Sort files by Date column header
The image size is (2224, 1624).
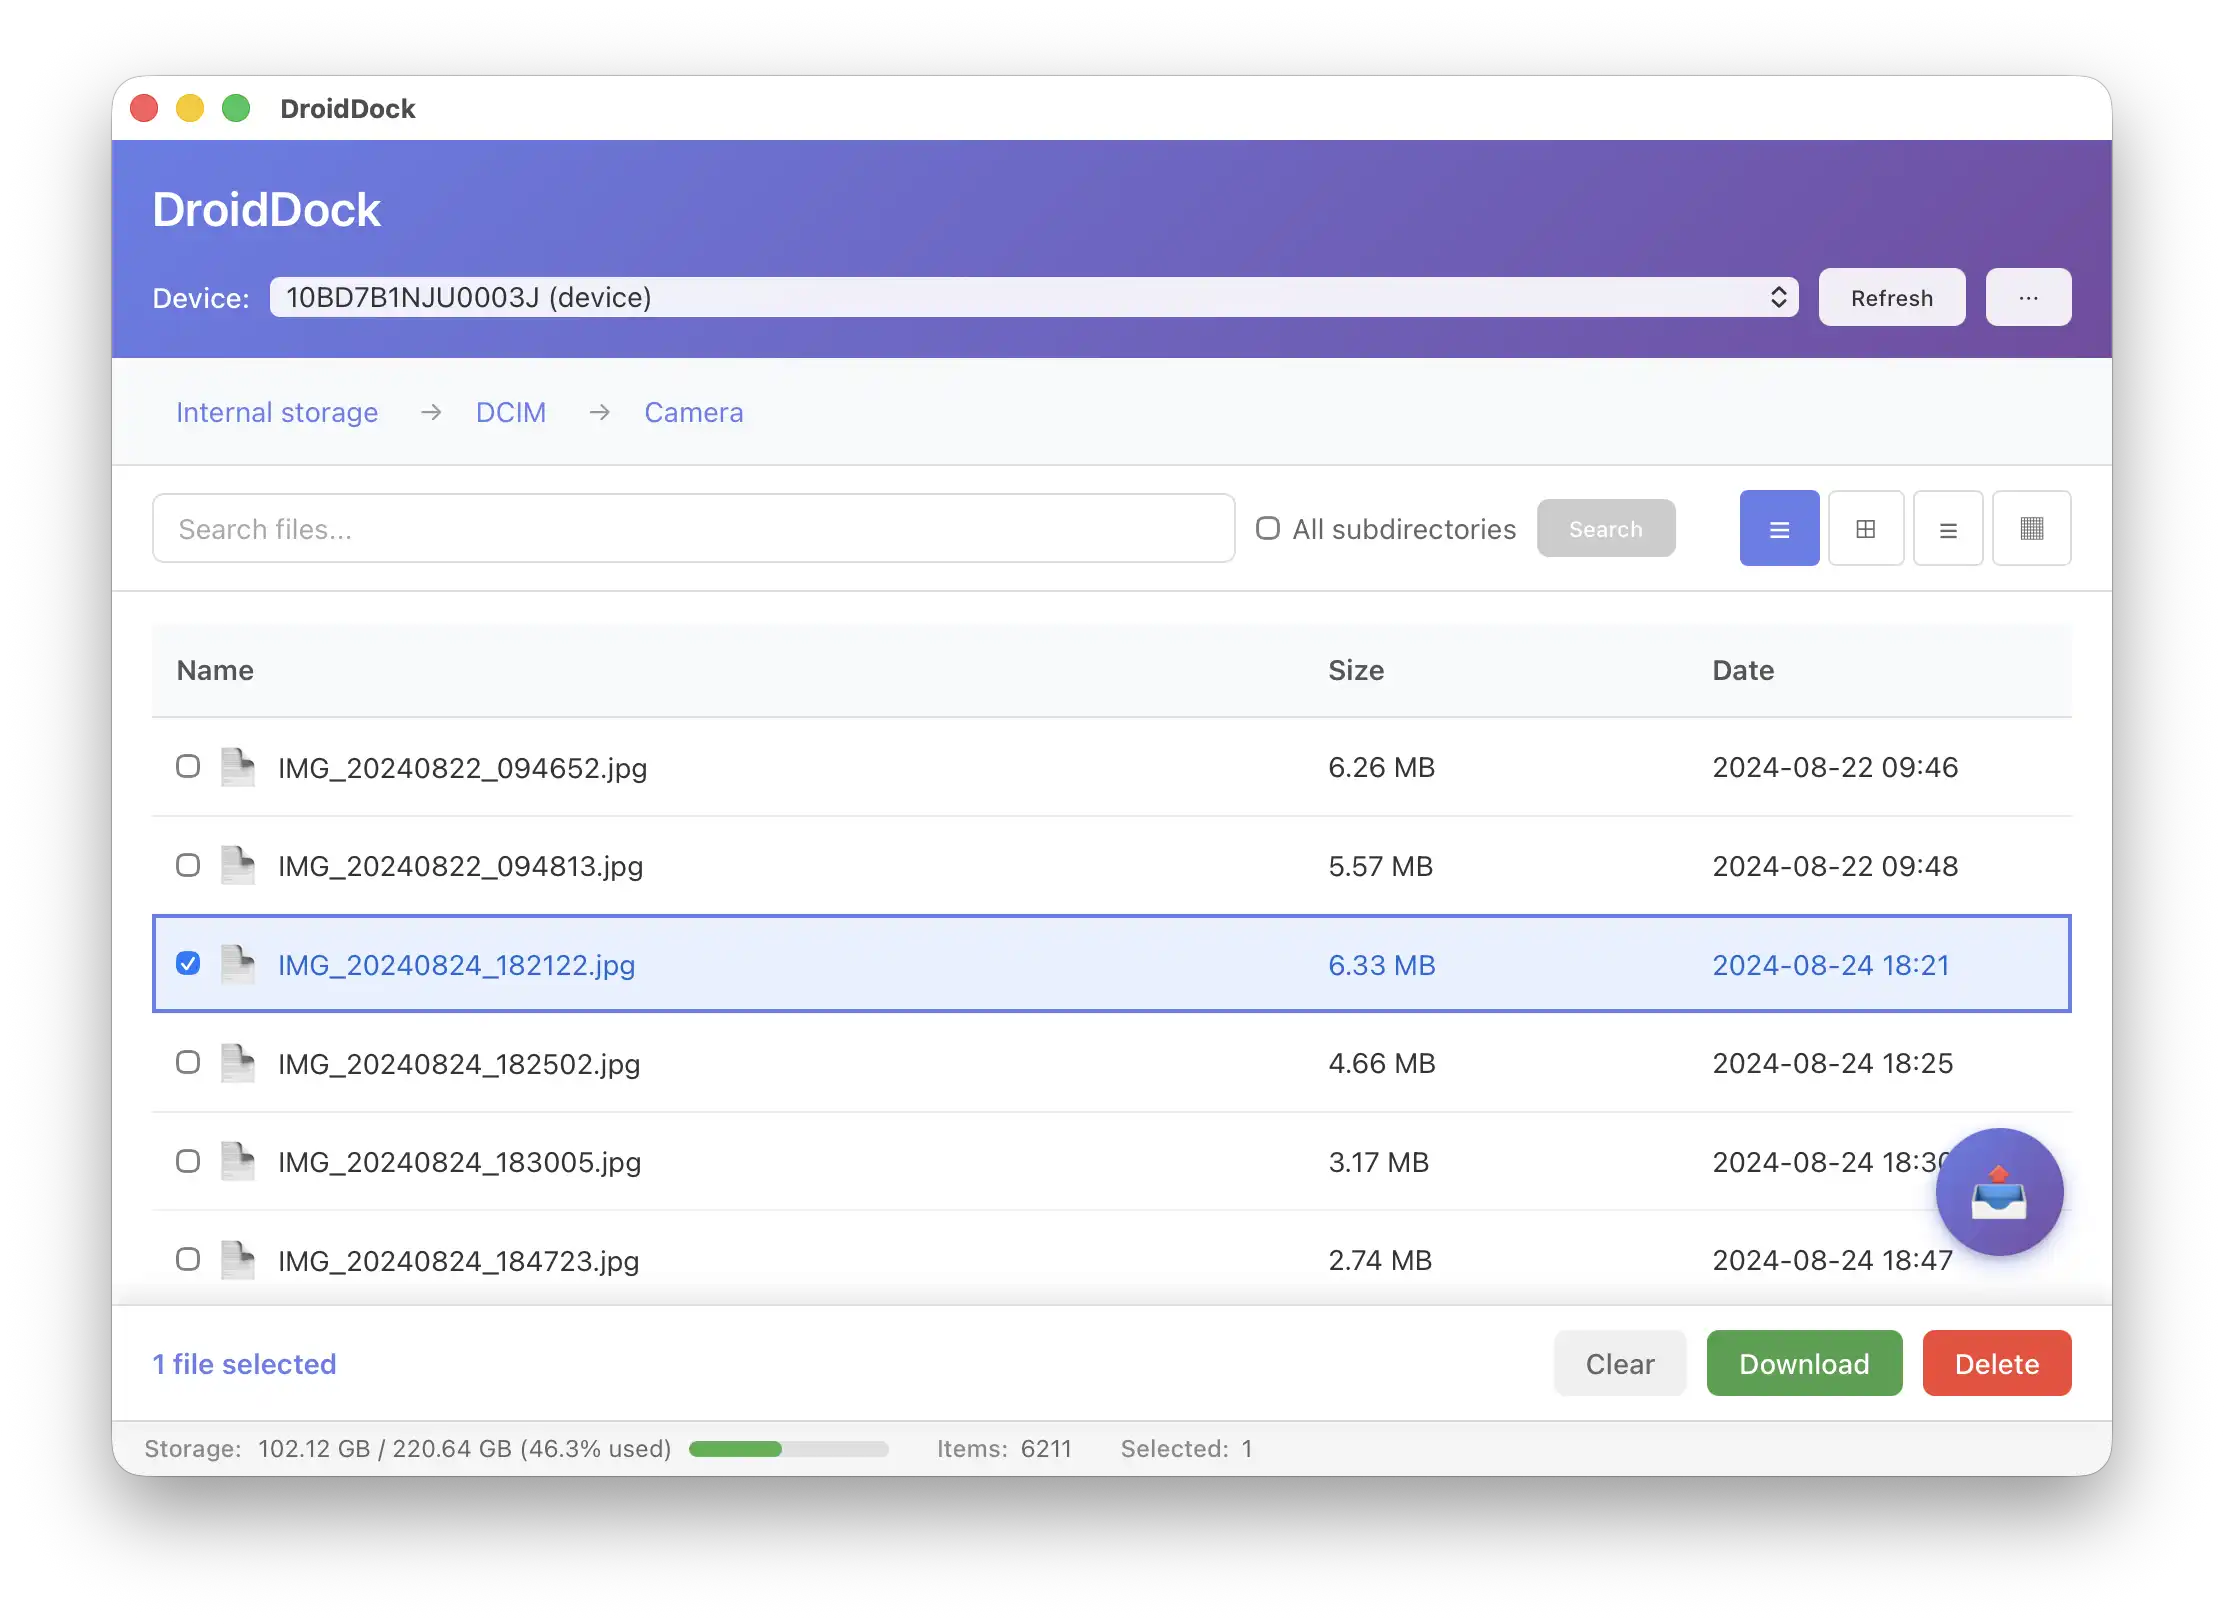(1742, 671)
